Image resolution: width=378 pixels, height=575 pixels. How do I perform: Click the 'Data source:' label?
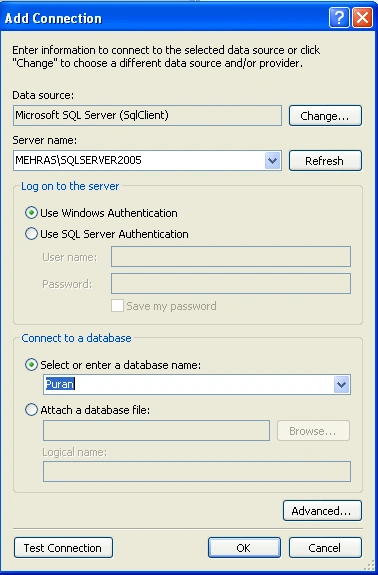tap(43, 95)
